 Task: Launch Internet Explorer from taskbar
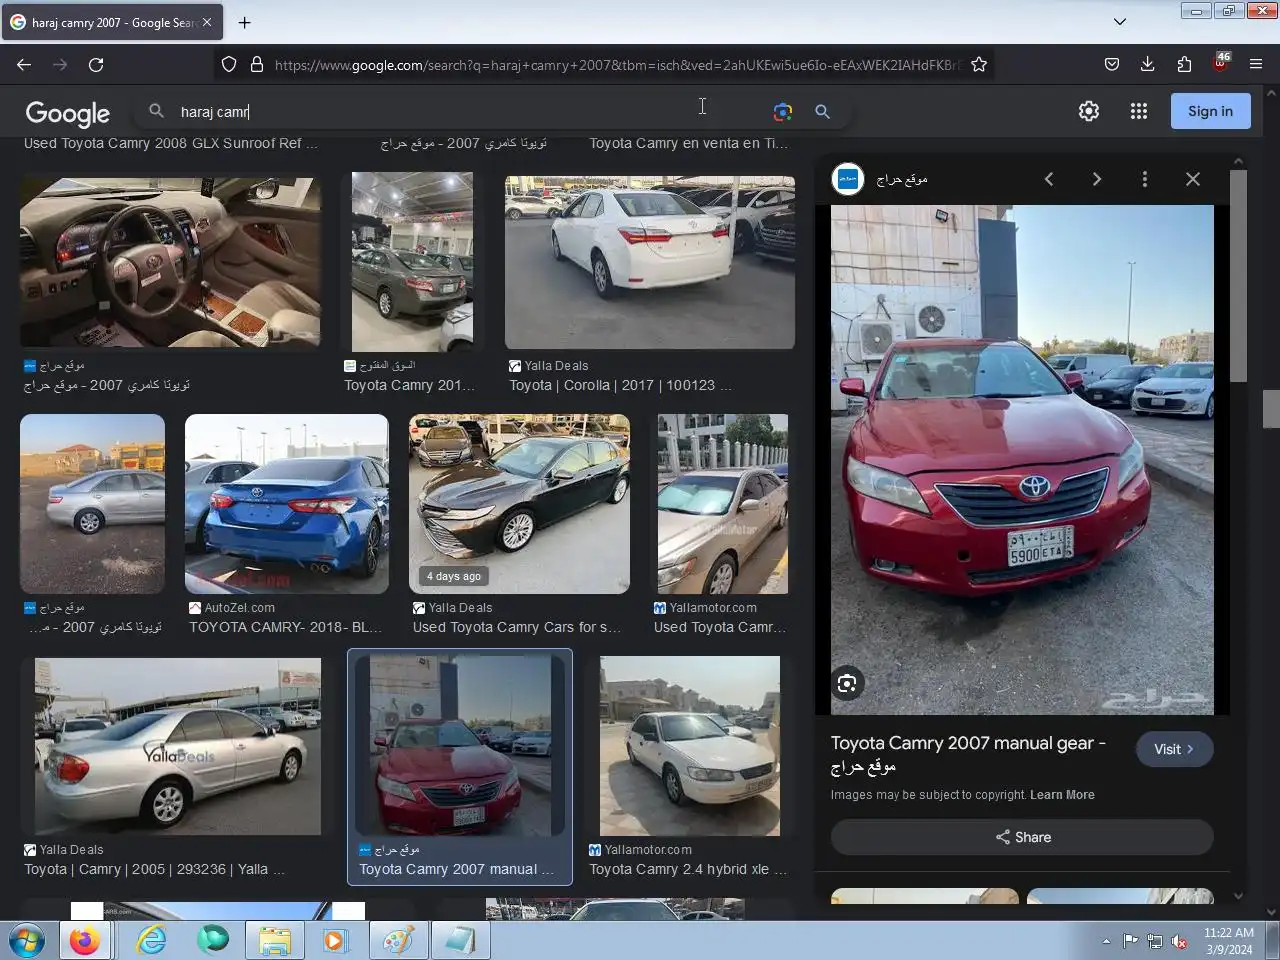pos(151,941)
